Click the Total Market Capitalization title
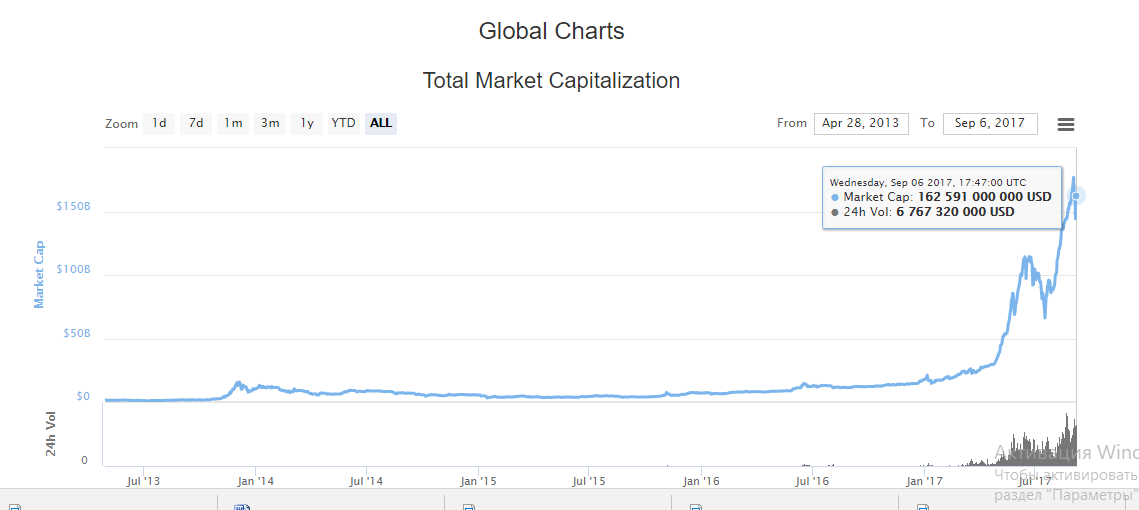Image resolution: width=1139 pixels, height=510 pixels. pyautogui.click(x=551, y=80)
